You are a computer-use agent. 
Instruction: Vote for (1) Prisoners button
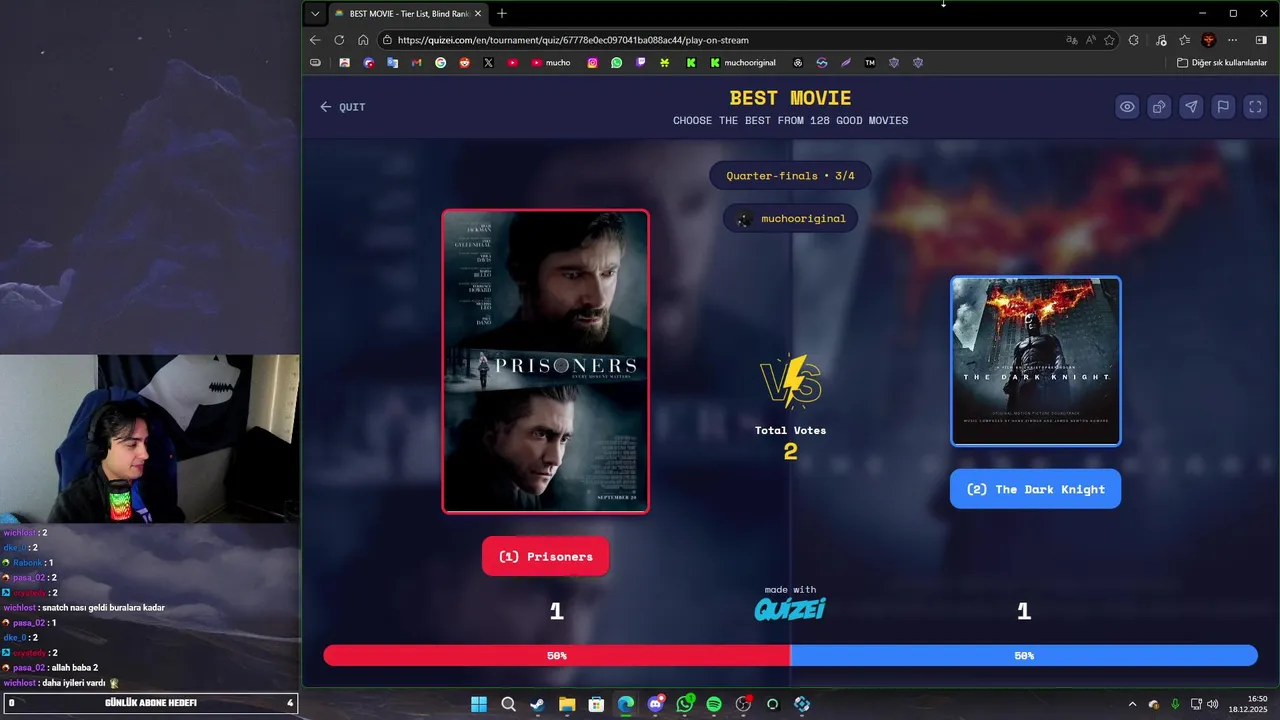coord(546,556)
